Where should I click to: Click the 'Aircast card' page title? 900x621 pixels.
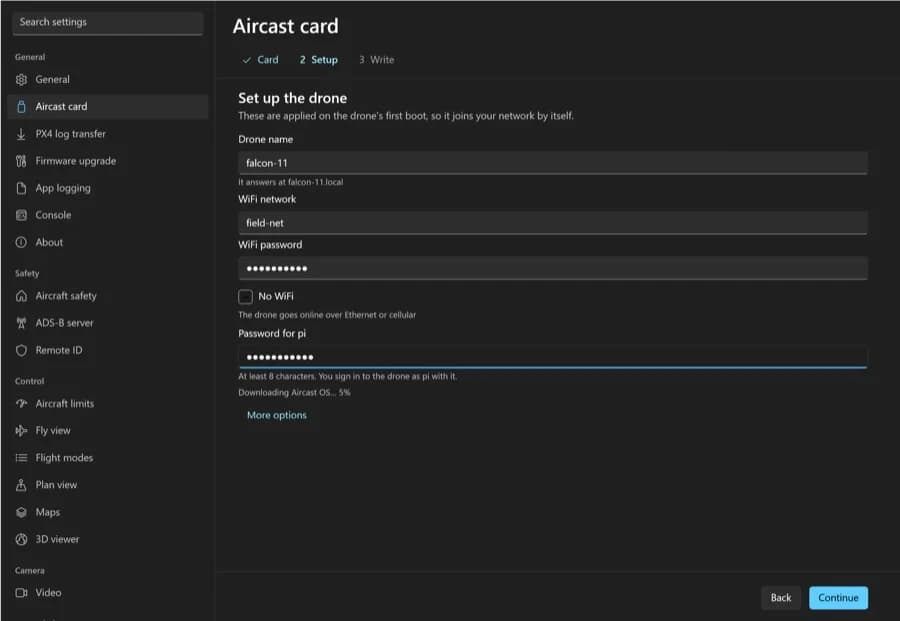[286, 26]
